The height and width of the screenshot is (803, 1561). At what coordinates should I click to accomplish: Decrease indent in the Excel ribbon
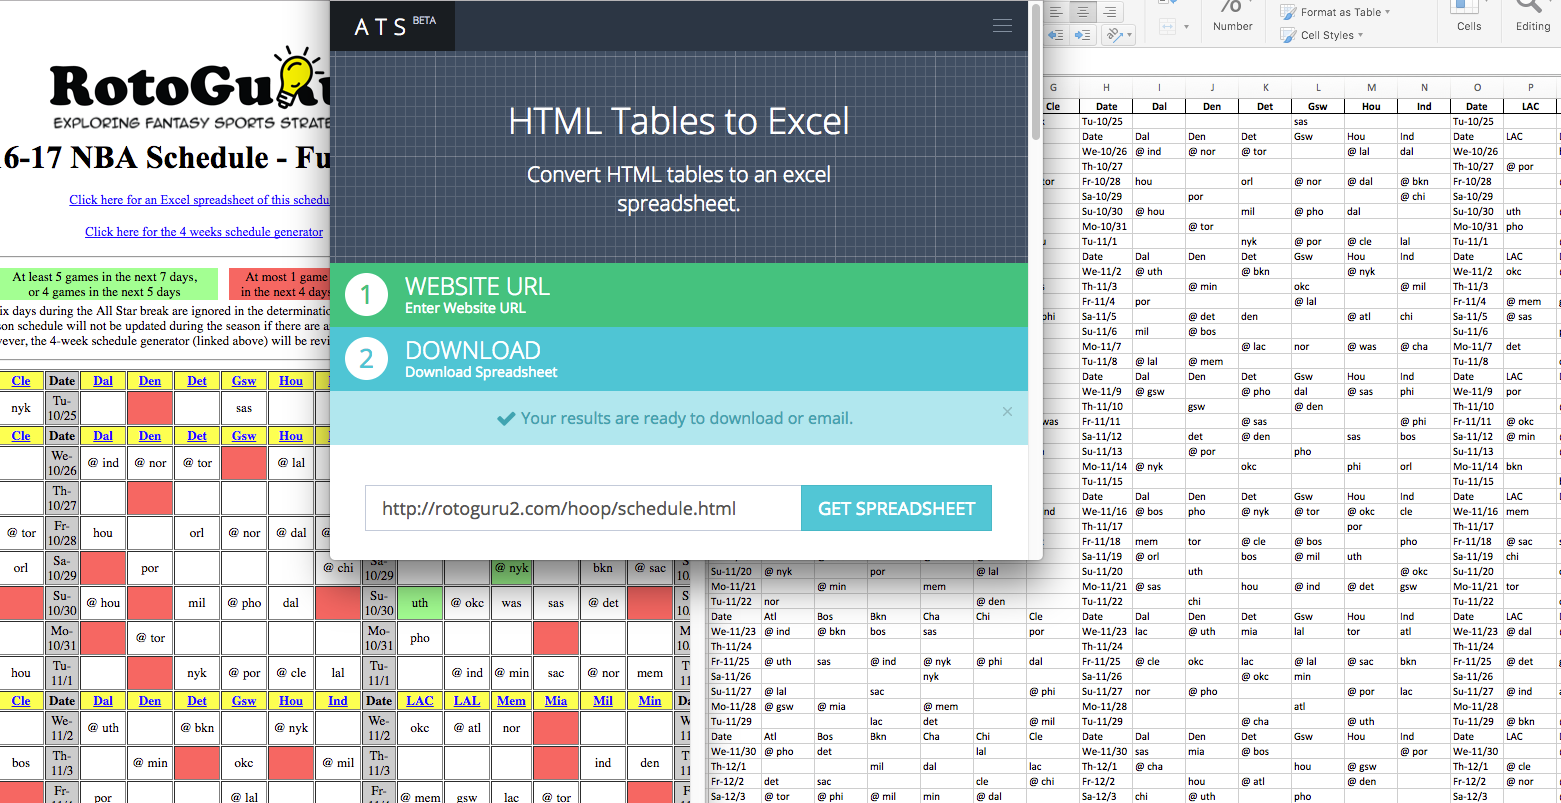1057,36
